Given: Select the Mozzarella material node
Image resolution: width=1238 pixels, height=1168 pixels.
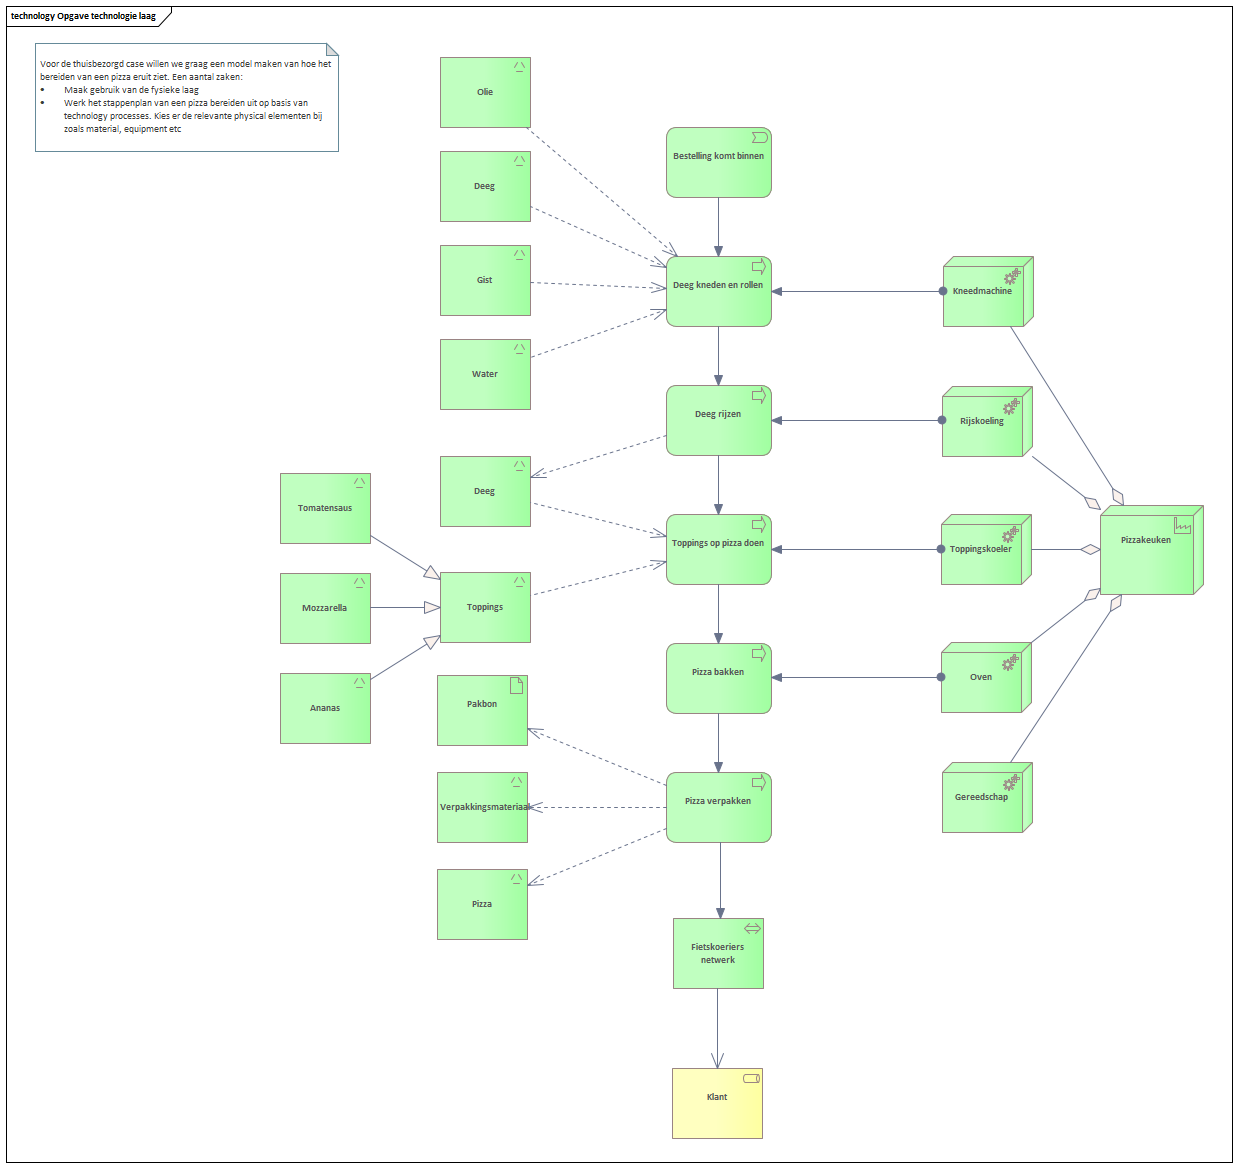Looking at the screenshot, I should (325, 608).
